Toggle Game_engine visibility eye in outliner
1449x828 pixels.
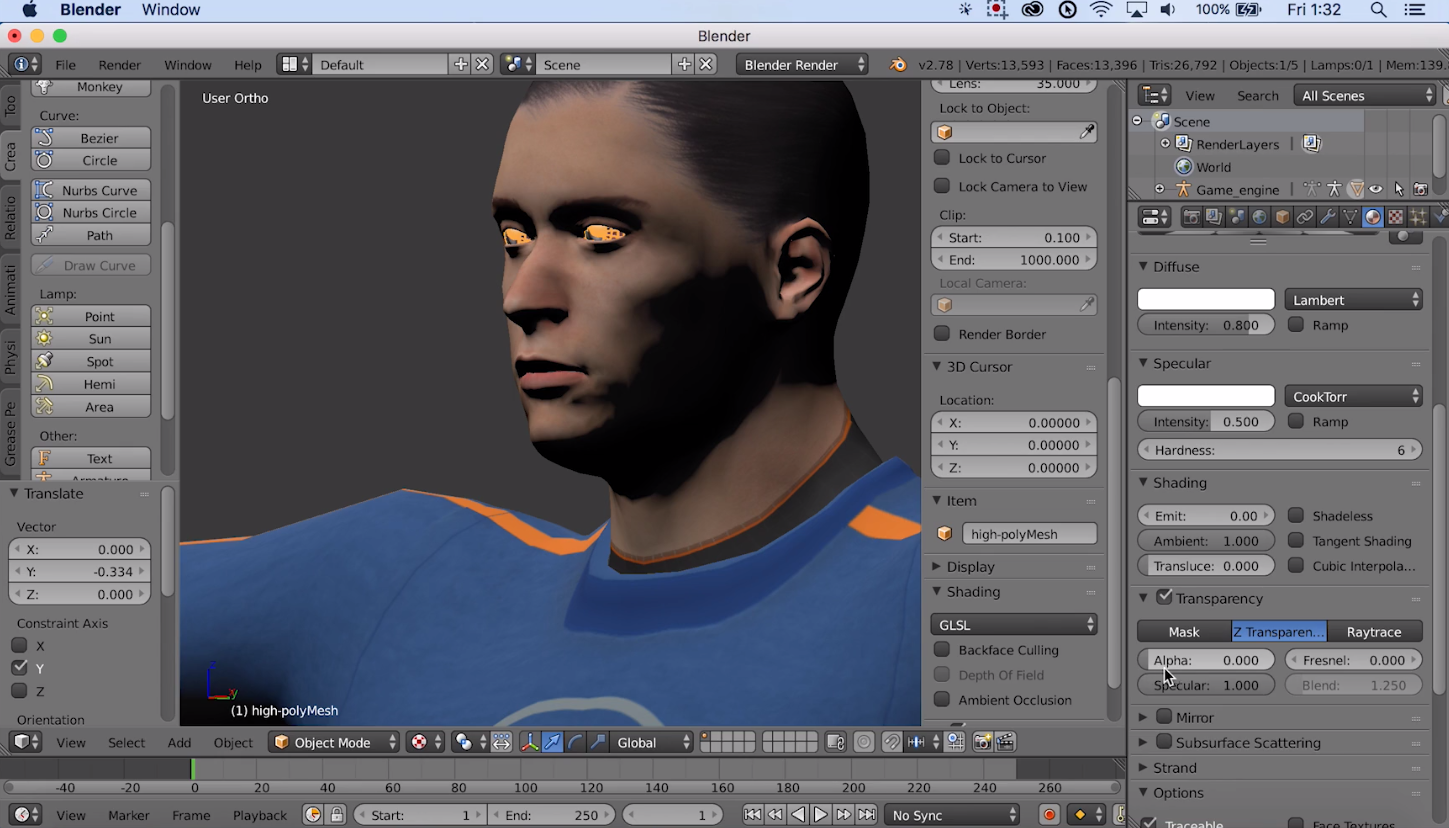pos(1376,189)
